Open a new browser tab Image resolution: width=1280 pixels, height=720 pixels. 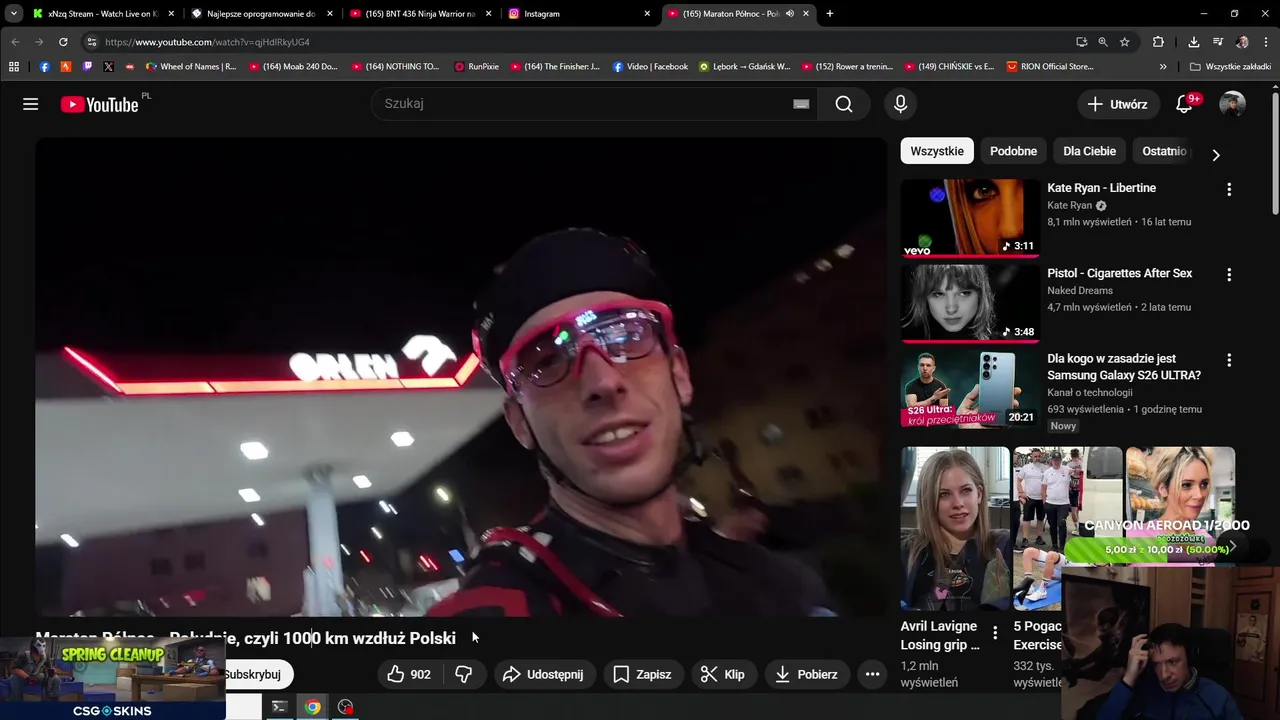829,14
